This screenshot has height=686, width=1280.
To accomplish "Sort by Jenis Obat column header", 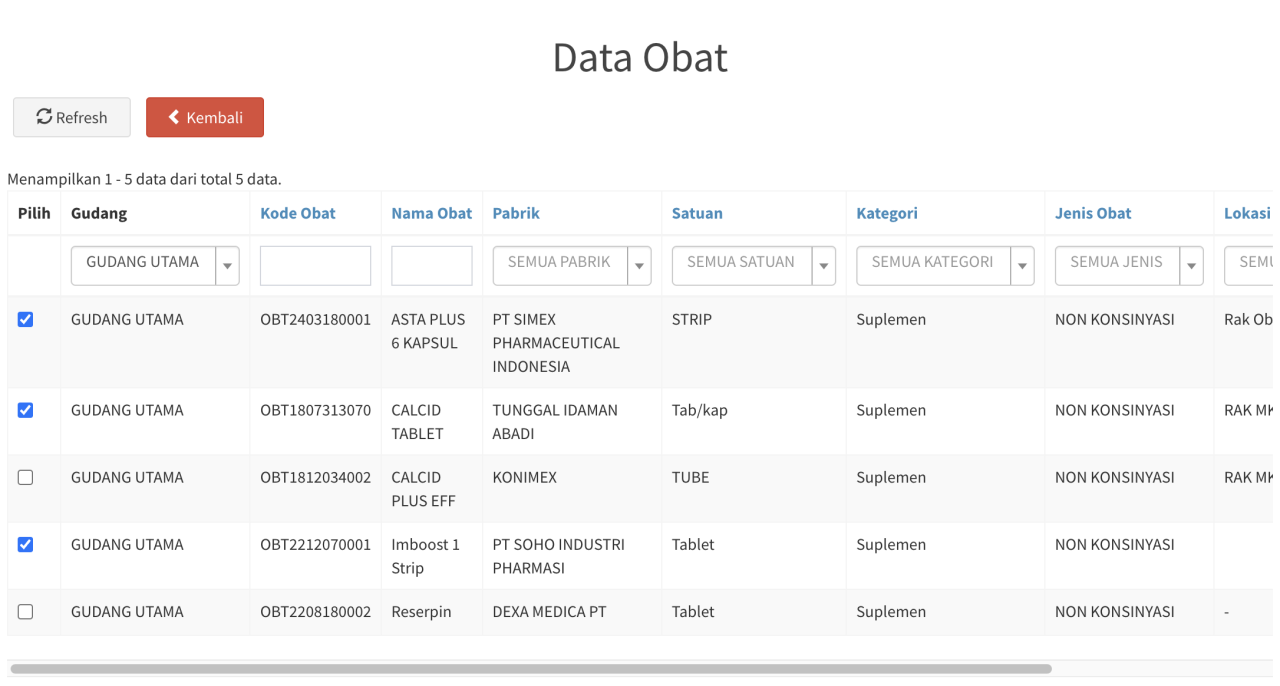I will (x=1093, y=213).
